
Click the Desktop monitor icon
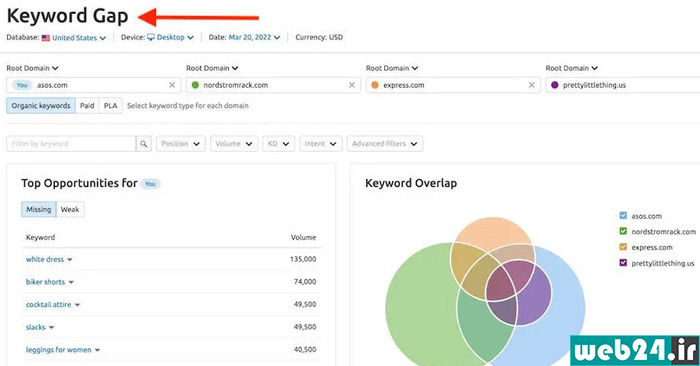[151, 37]
